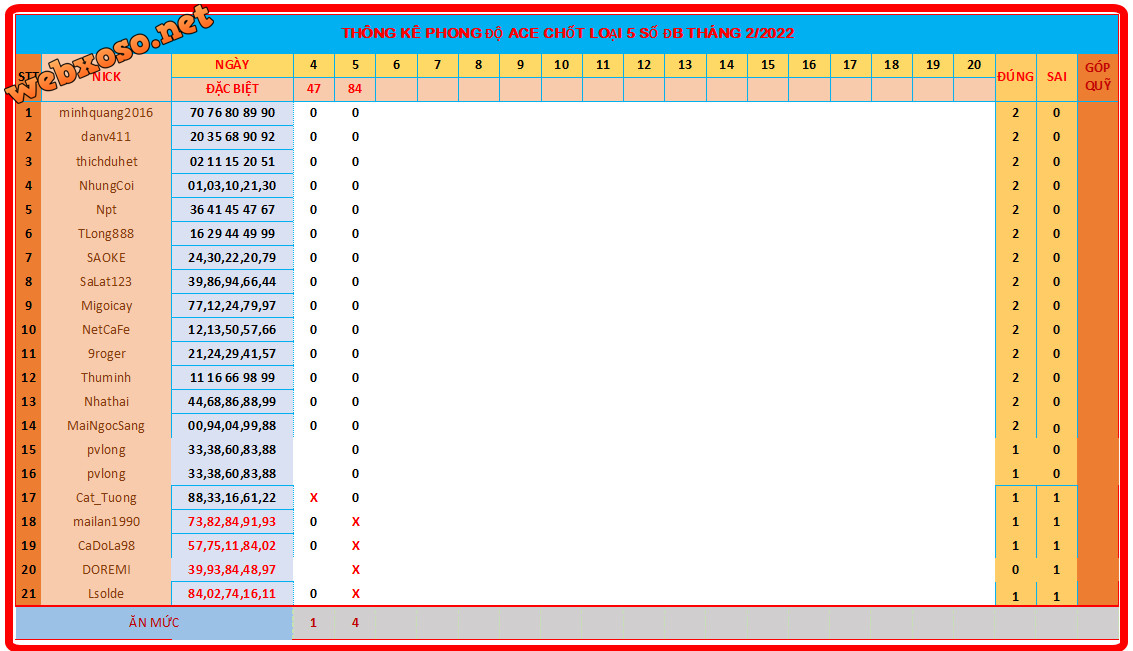Select the NGÀY header cell

(232, 64)
